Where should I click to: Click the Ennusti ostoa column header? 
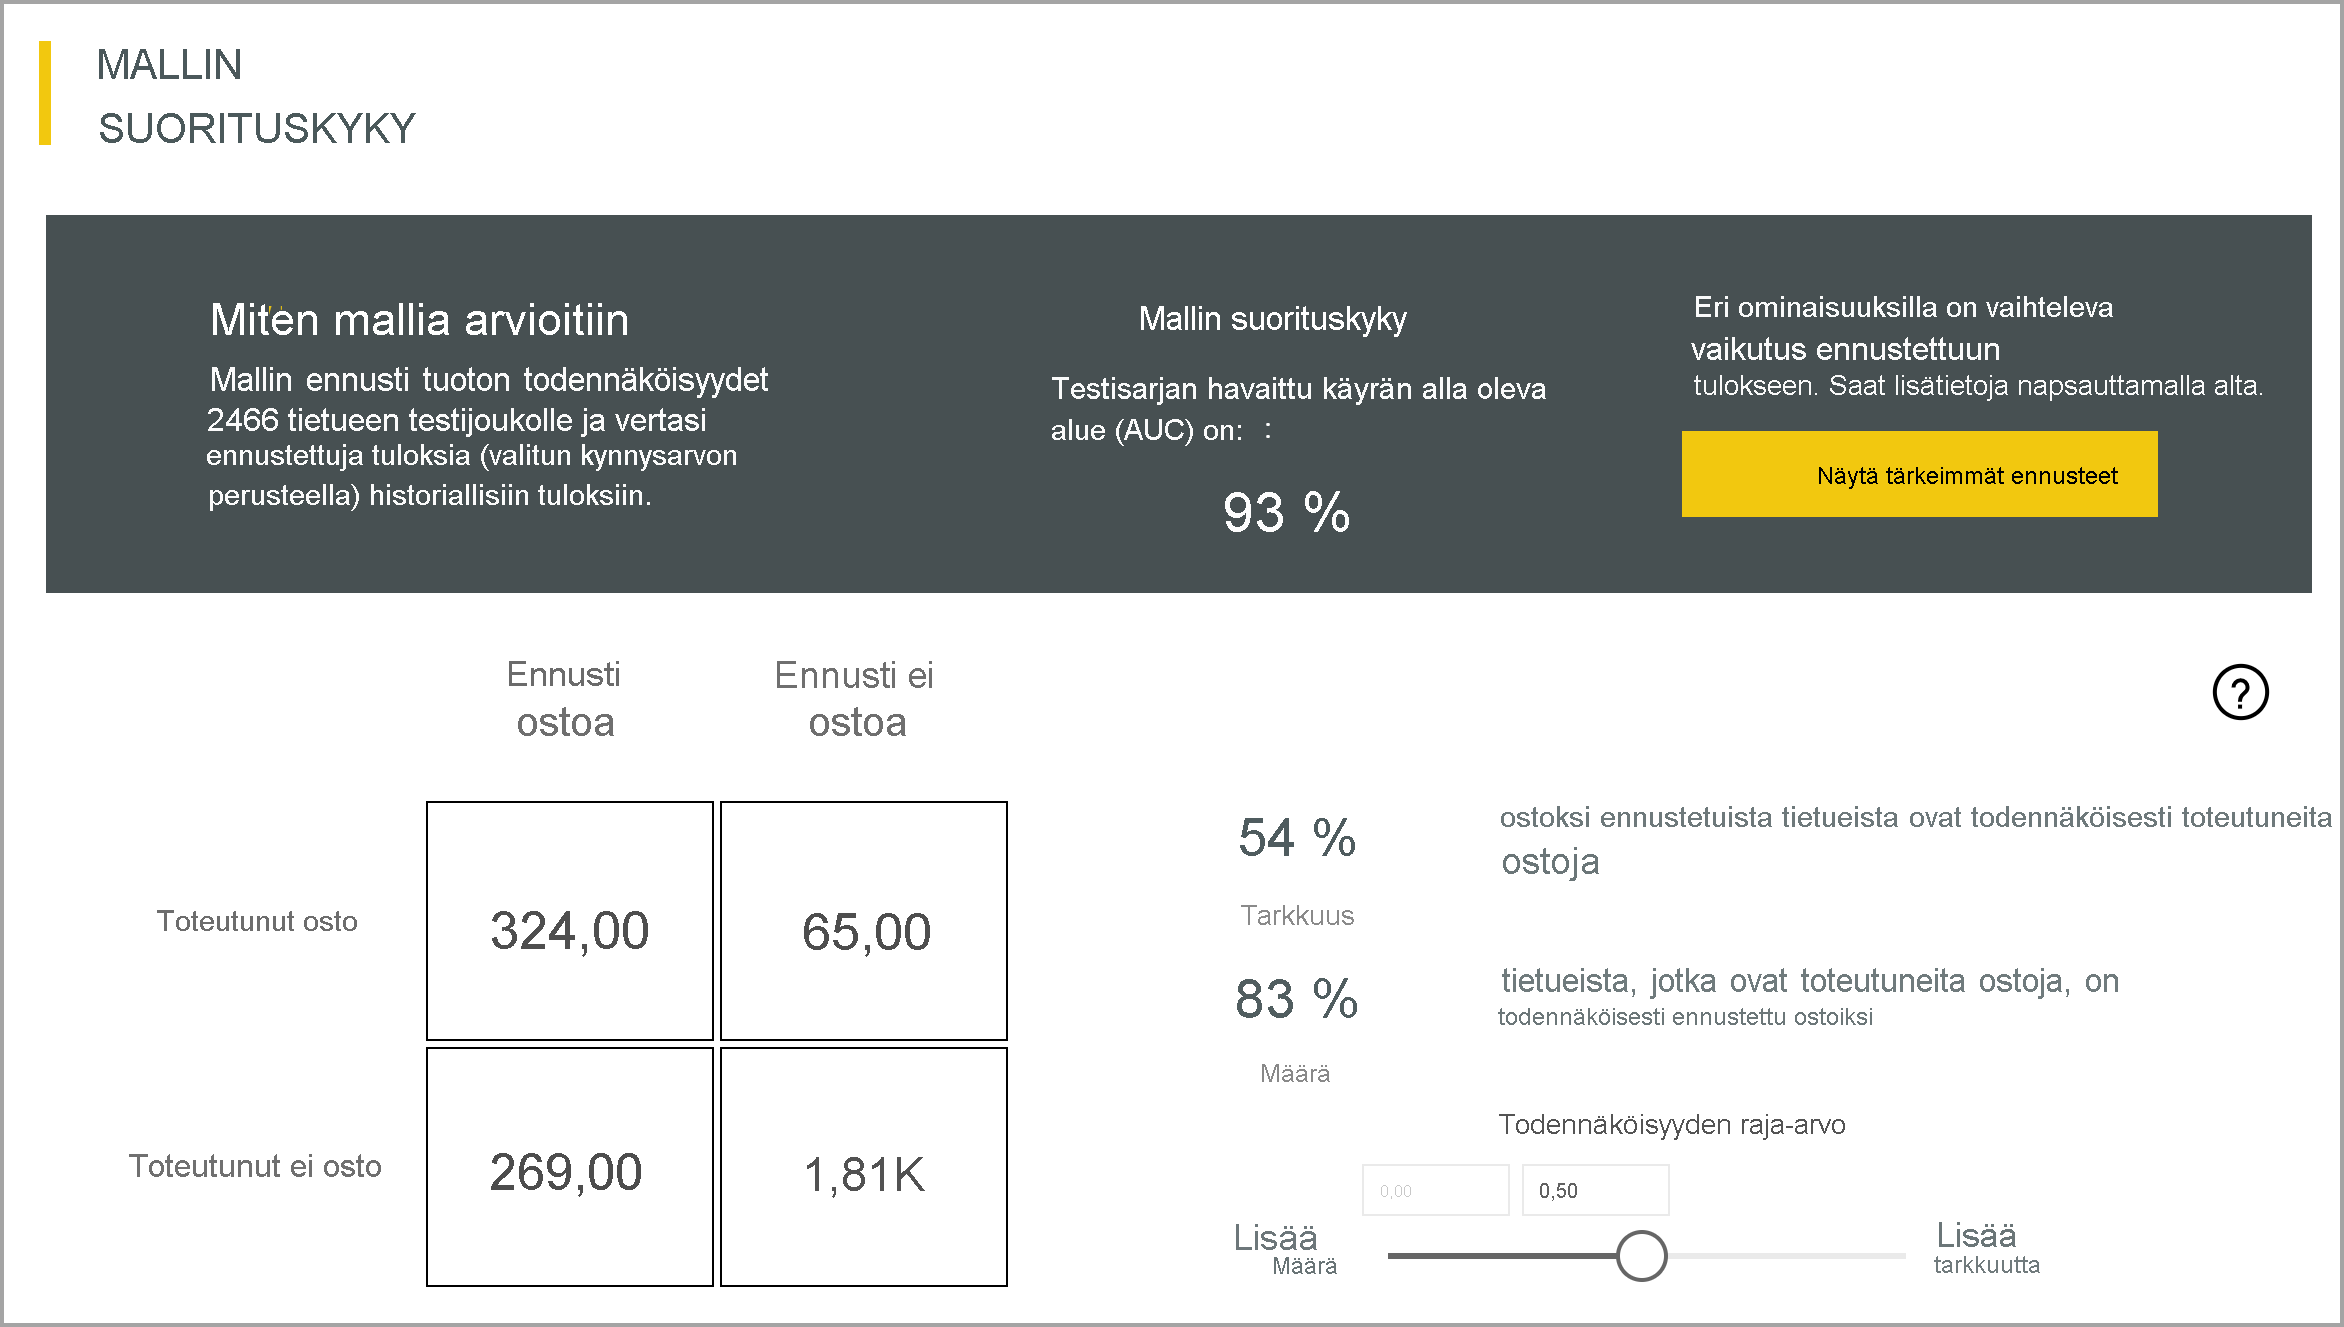tap(565, 698)
